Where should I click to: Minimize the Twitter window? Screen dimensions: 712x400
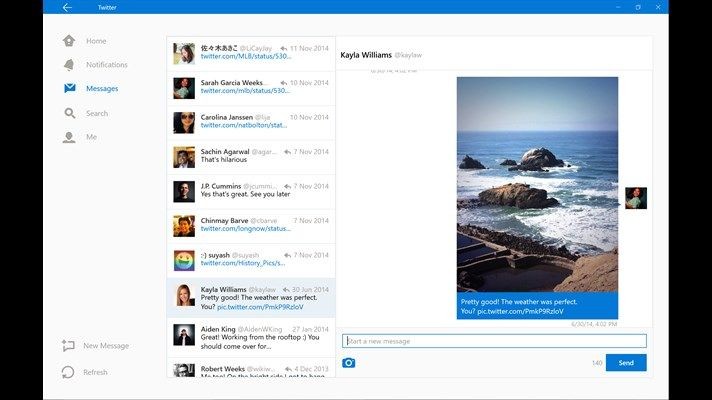(618, 7)
